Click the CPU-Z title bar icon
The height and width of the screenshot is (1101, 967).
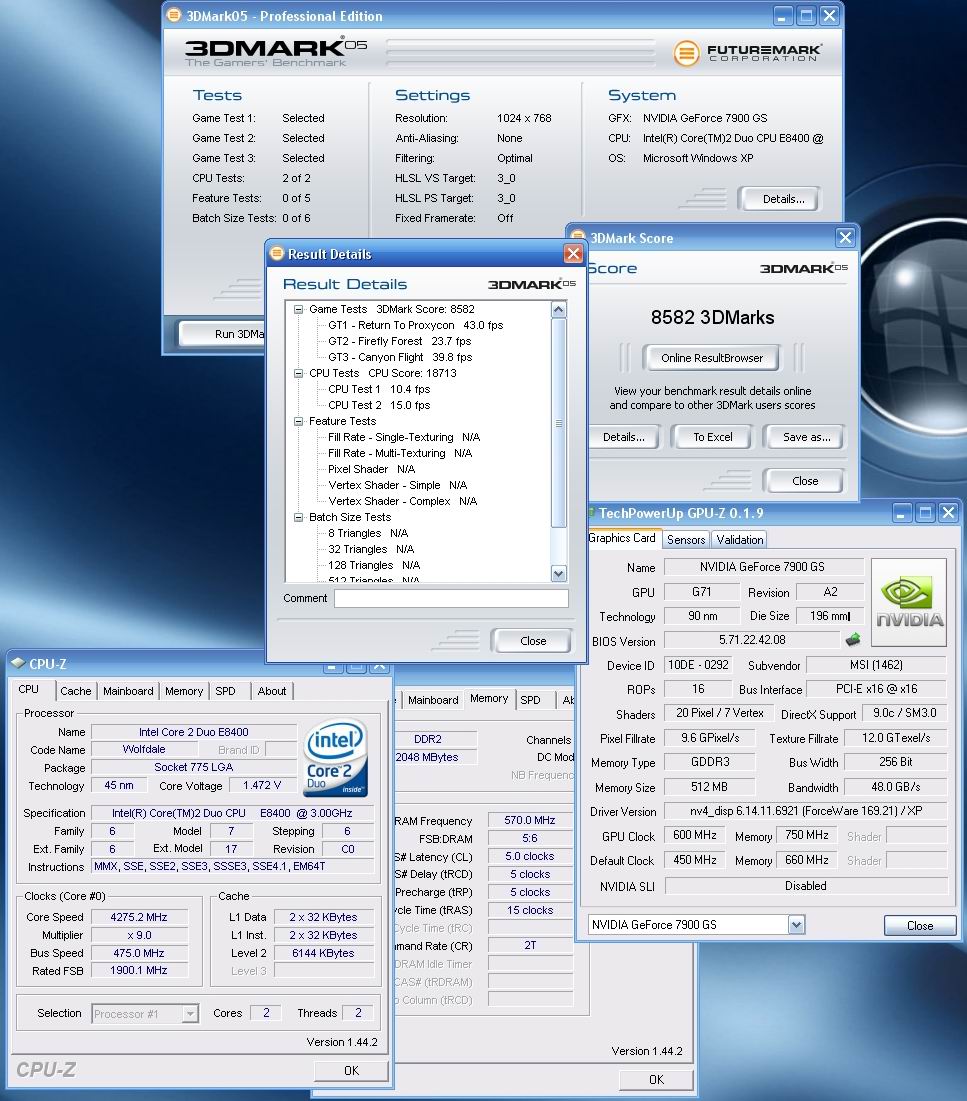coord(18,663)
